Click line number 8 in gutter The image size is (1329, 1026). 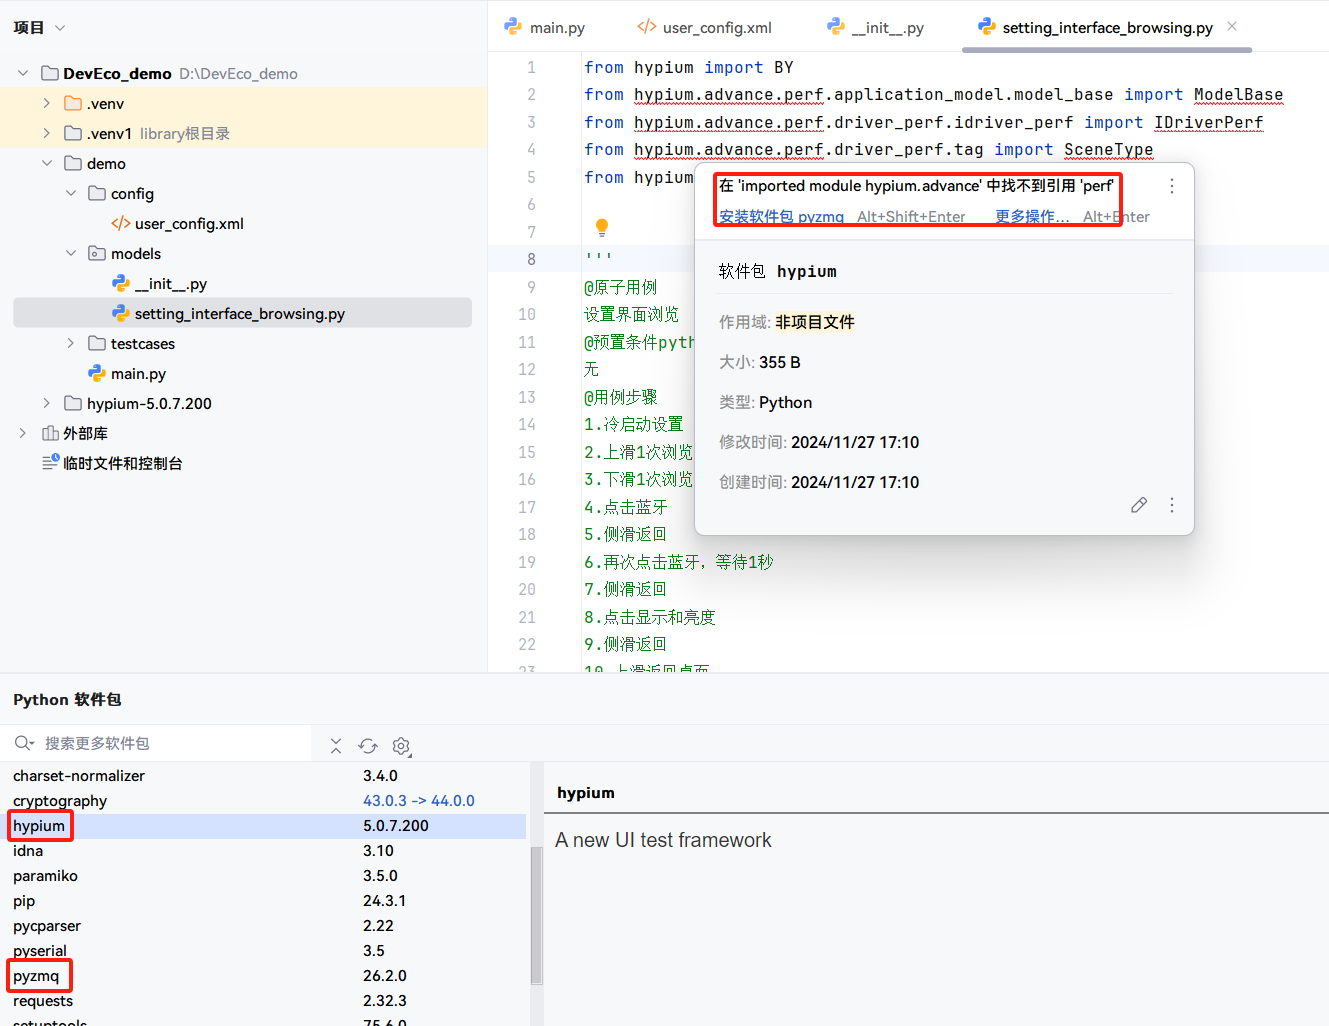(531, 259)
